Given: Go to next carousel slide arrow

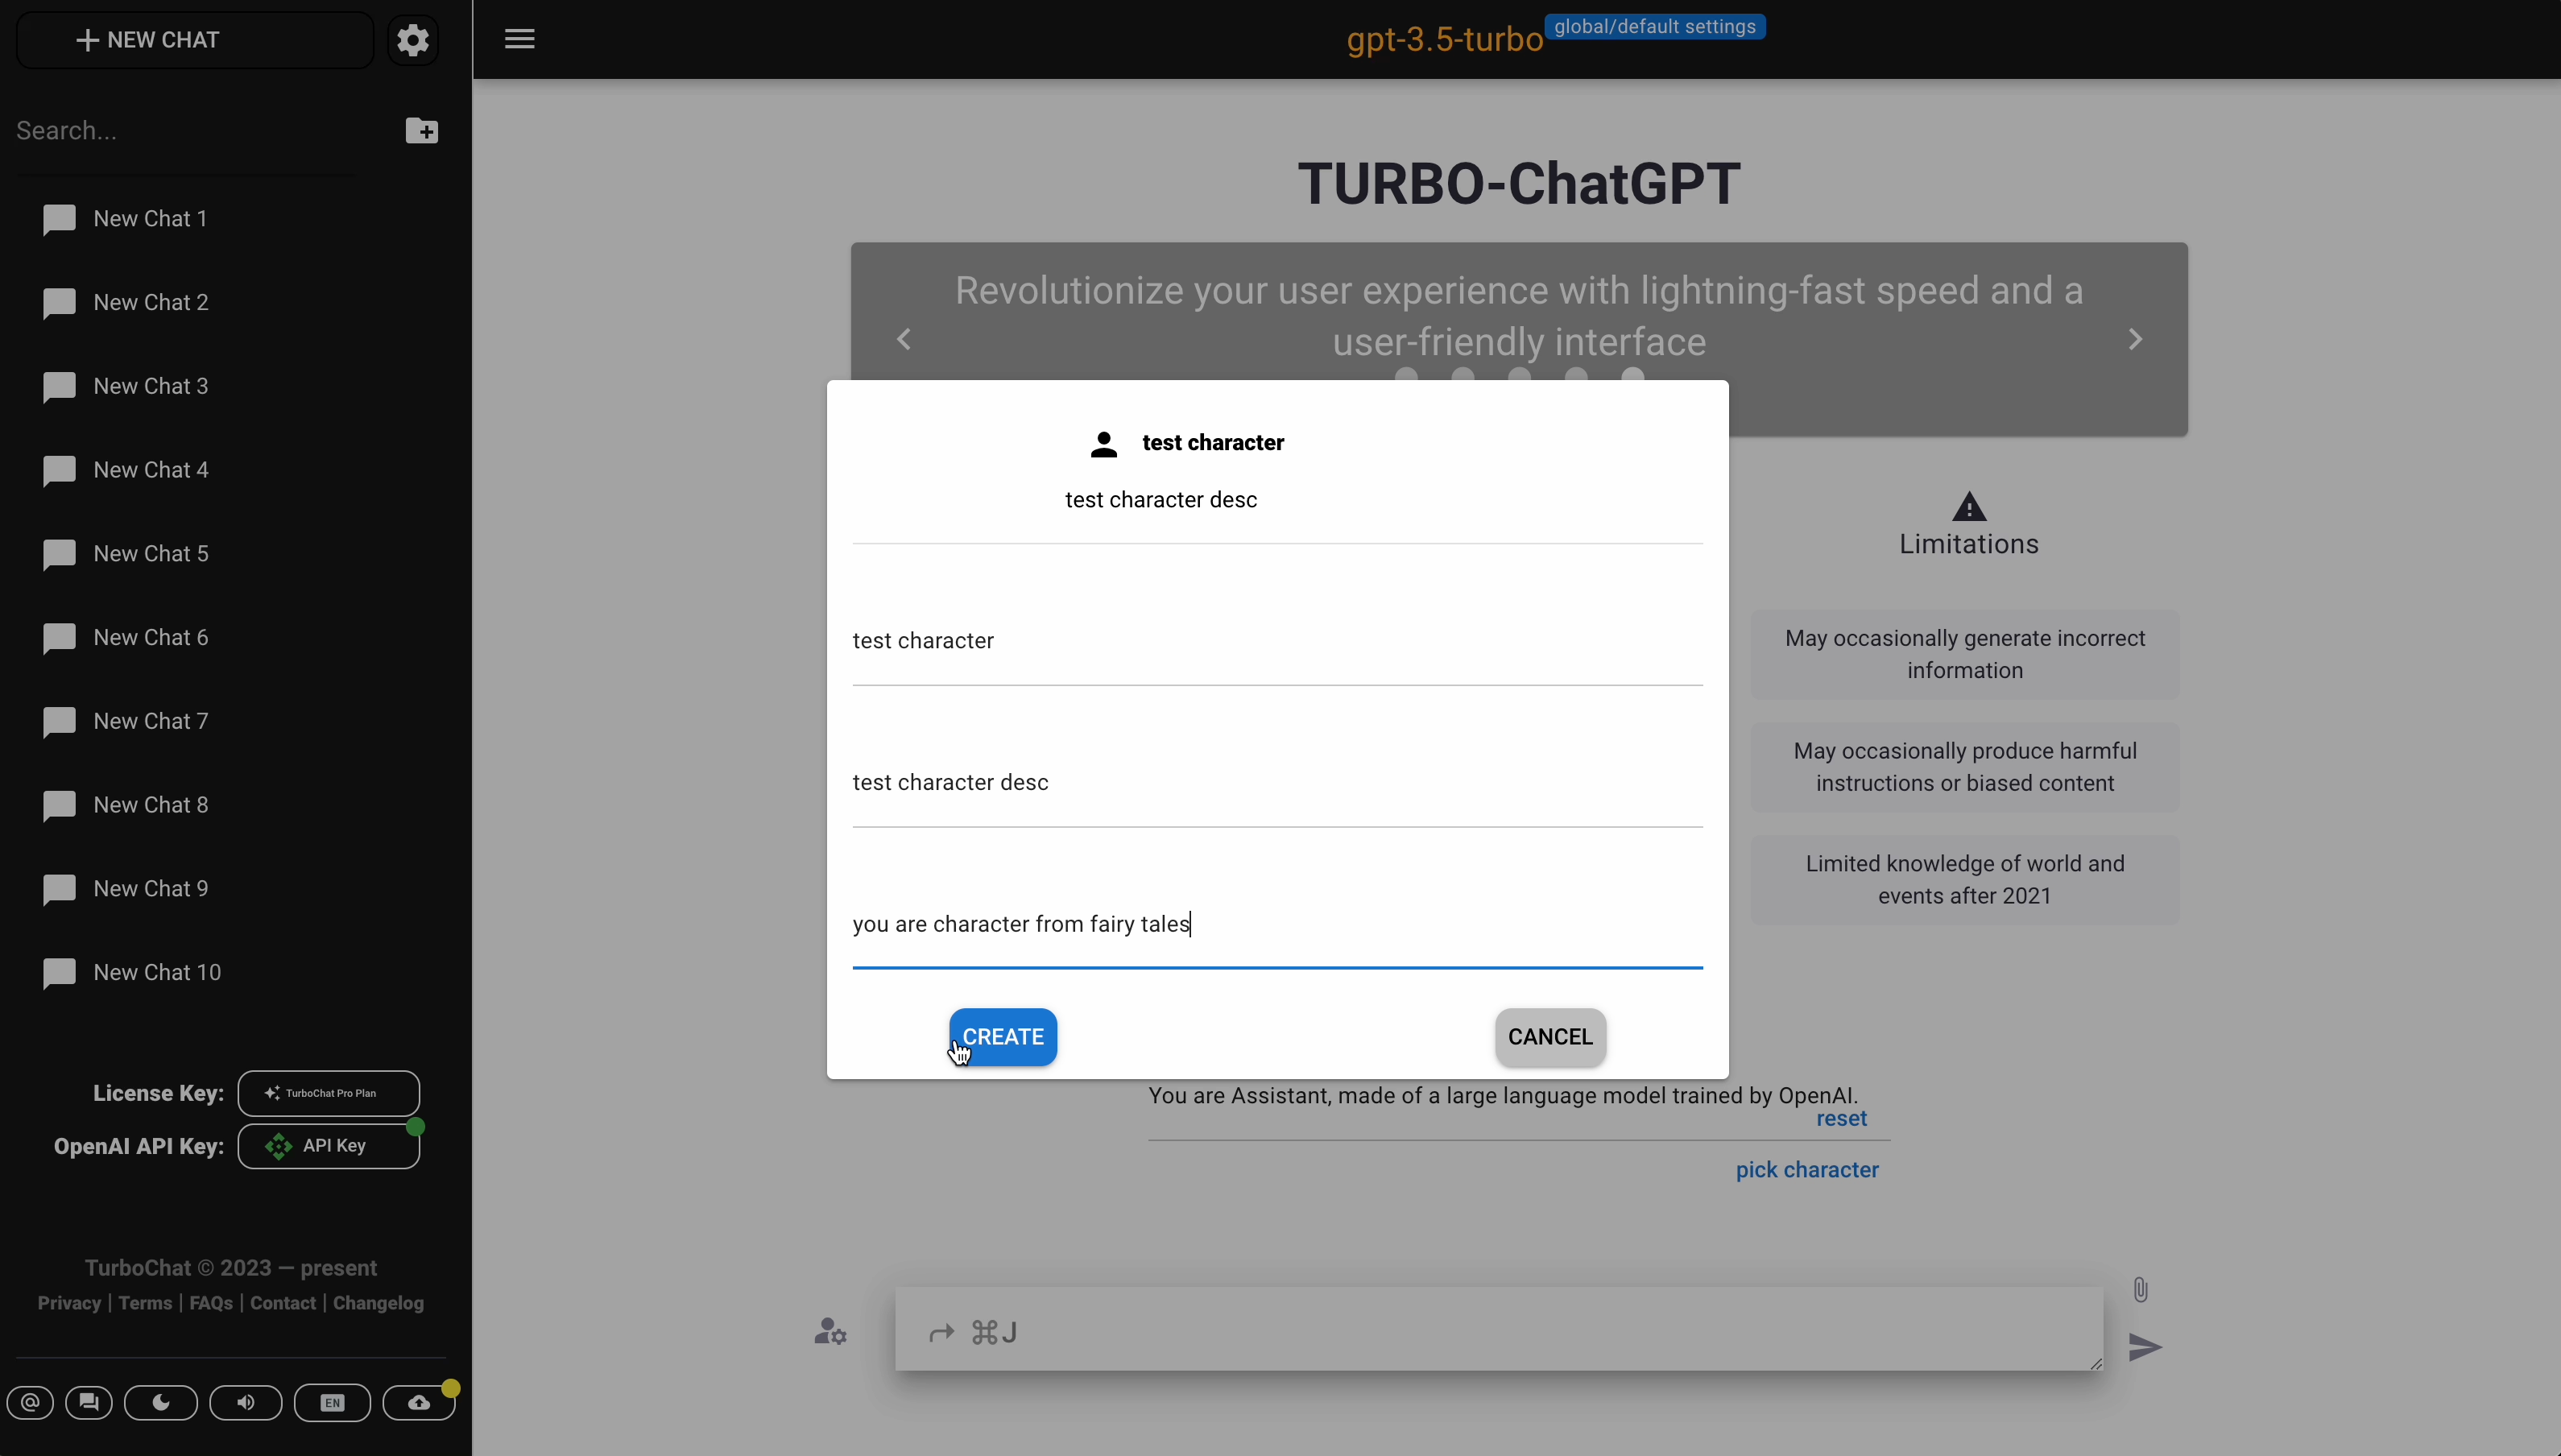Looking at the screenshot, I should [x=2135, y=339].
